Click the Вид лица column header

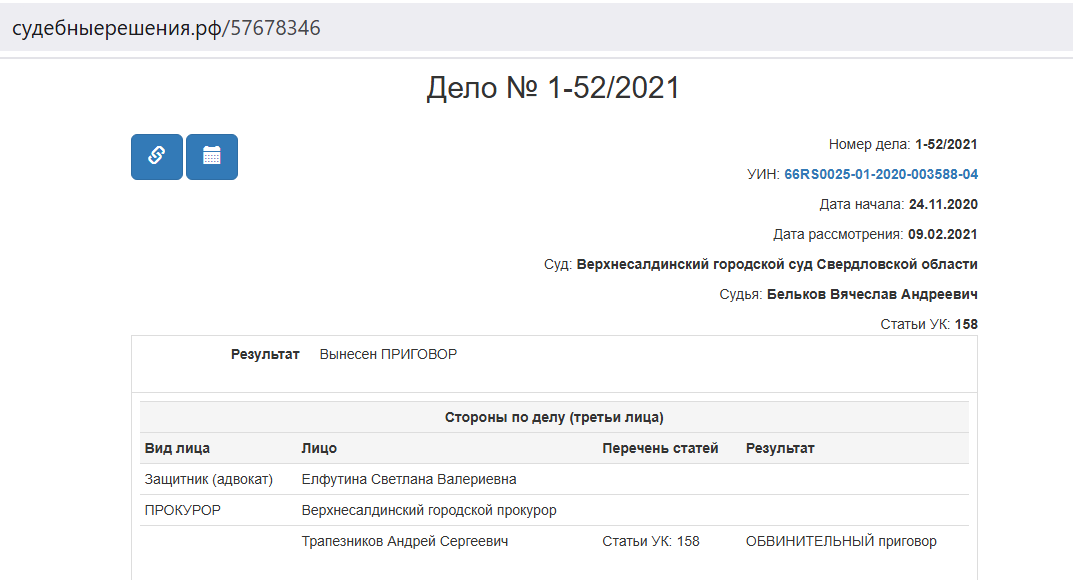pyautogui.click(x=177, y=448)
